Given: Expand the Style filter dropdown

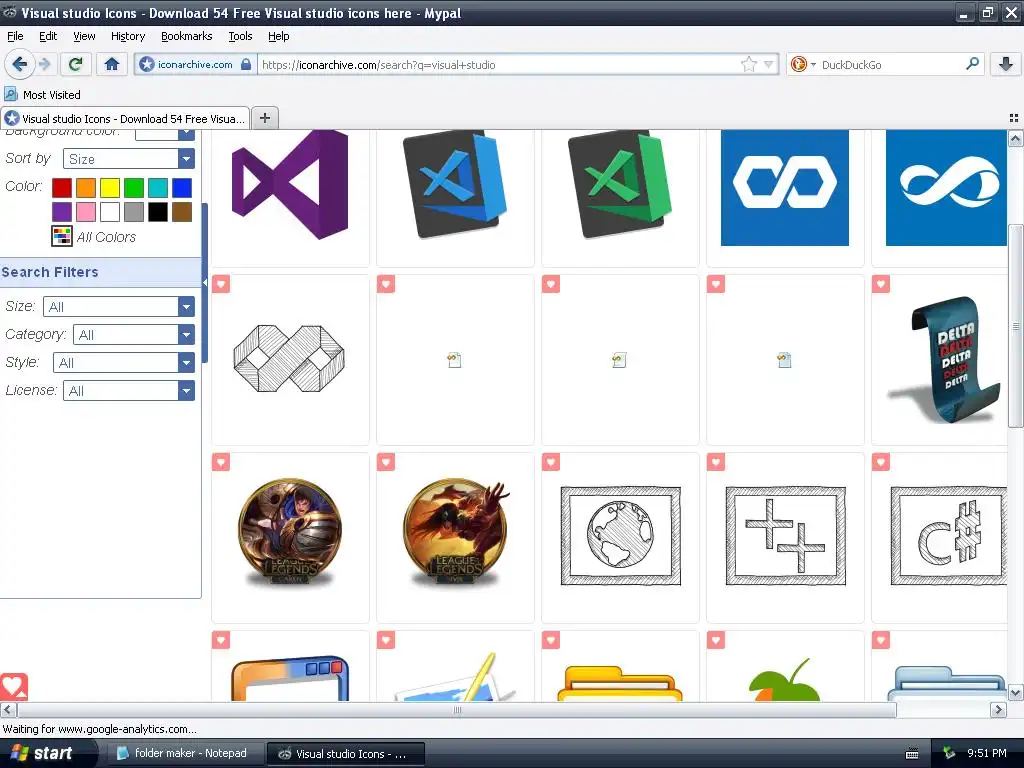Looking at the screenshot, I should tap(124, 362).
